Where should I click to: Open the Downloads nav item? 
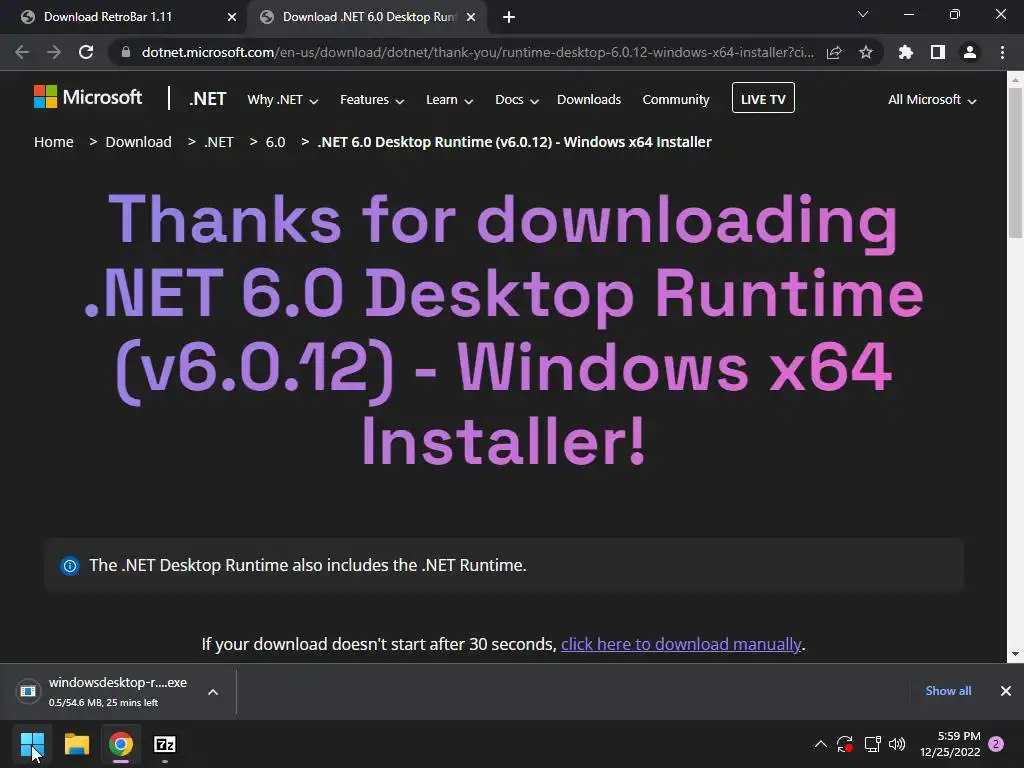589,99
